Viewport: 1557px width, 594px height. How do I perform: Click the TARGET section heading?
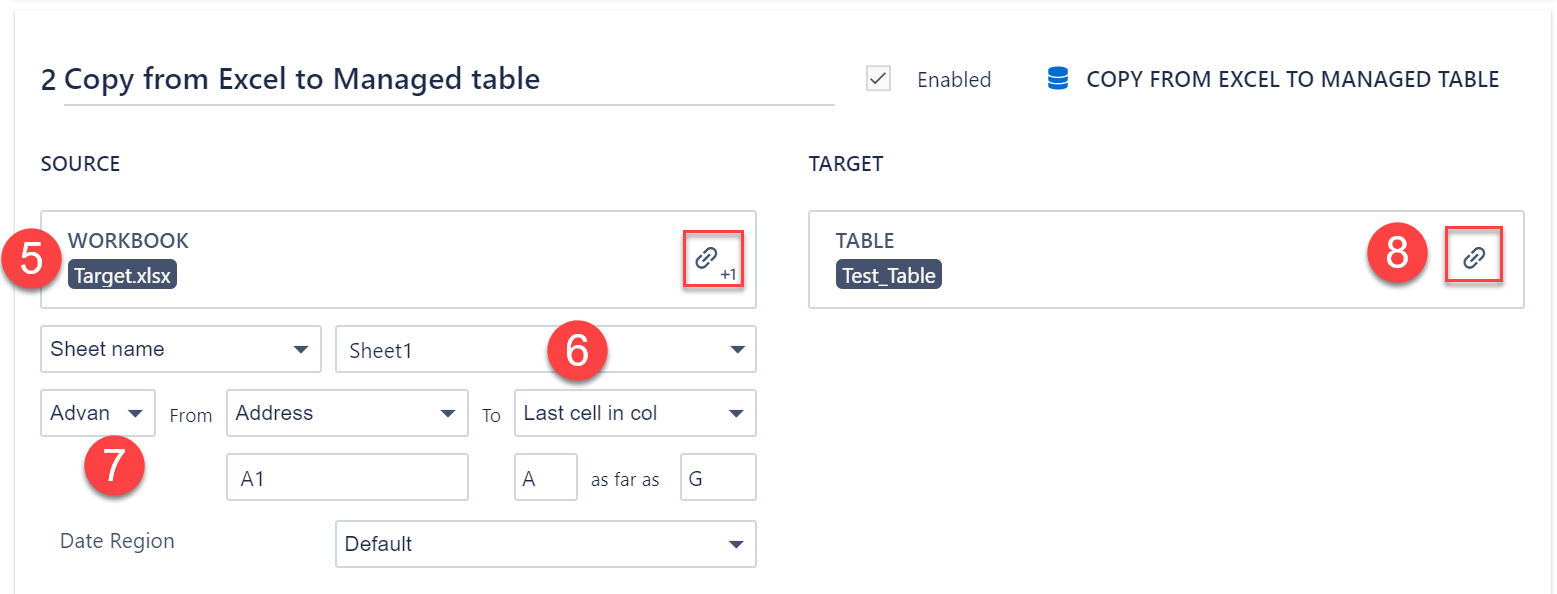tap(846, 163)
